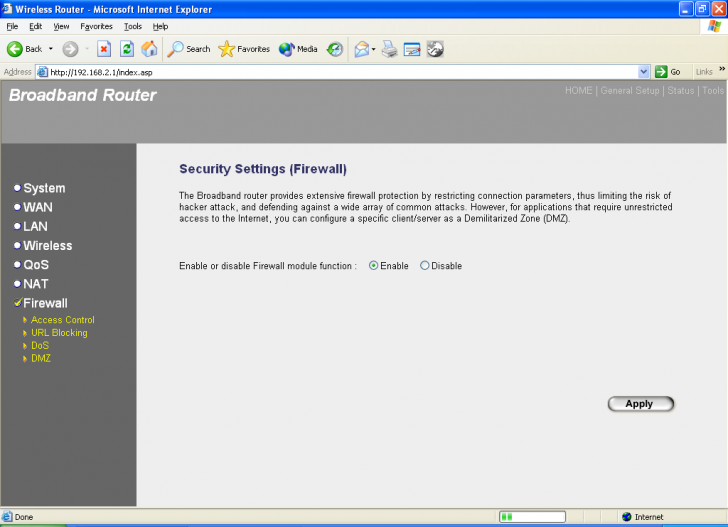The image size is (728, 527).
Task: Click the Broadband Router title banner
Action: 83,95
